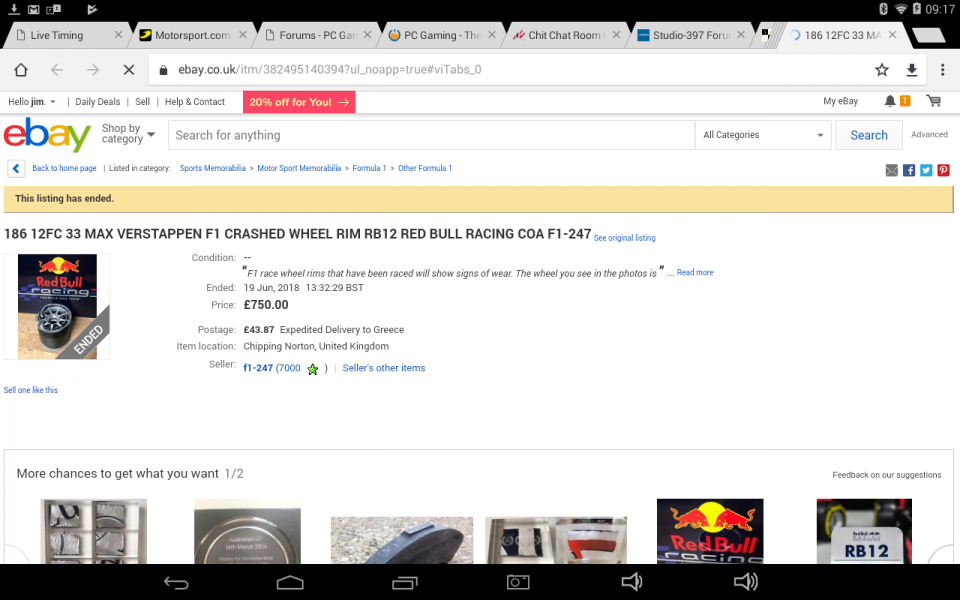The image size is (960, 600).
Task: Click See original listing link
Action: tap(624, 238)
